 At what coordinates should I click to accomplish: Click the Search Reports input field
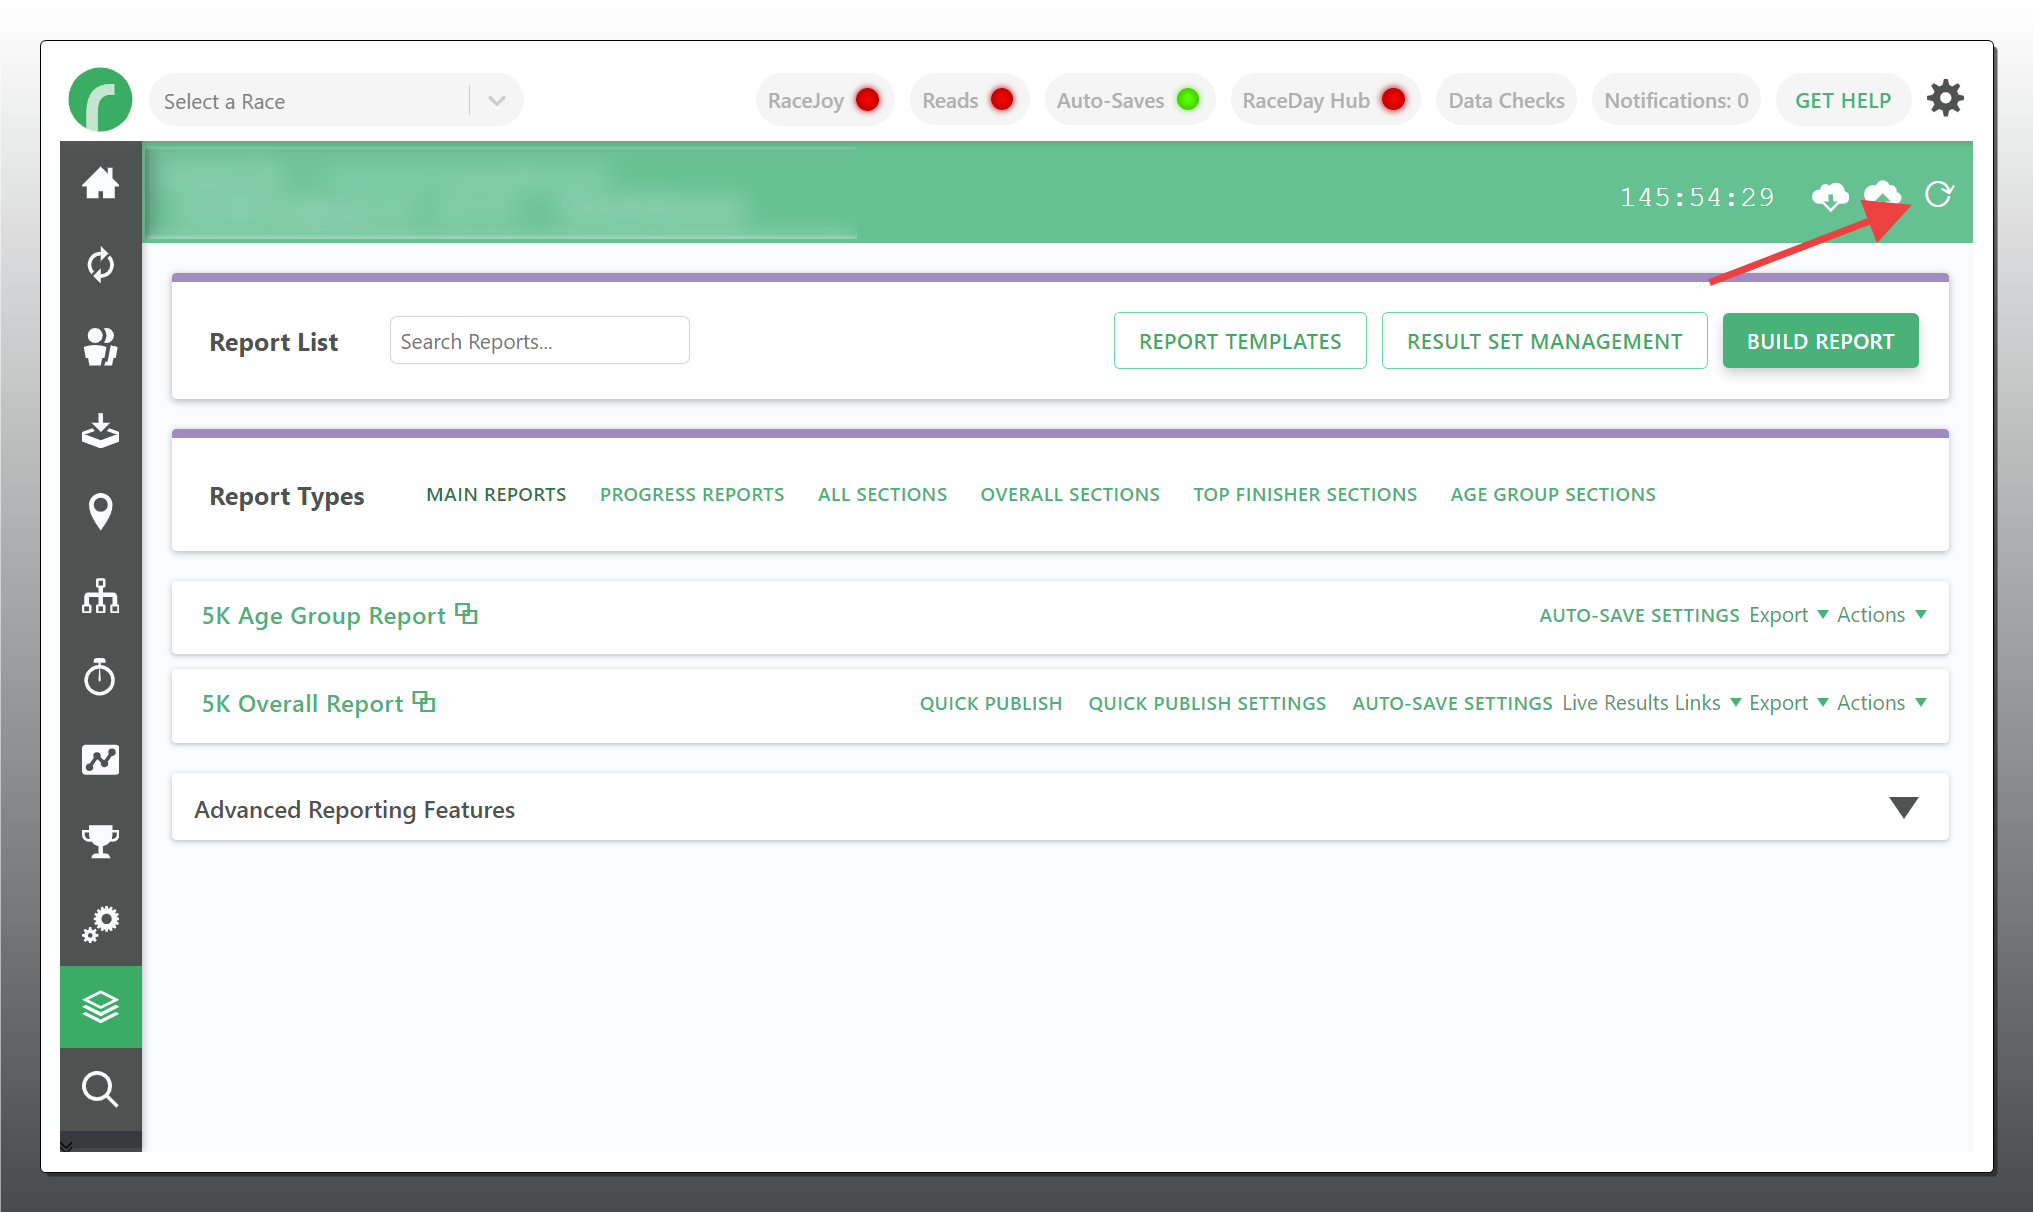click(539, 341)
